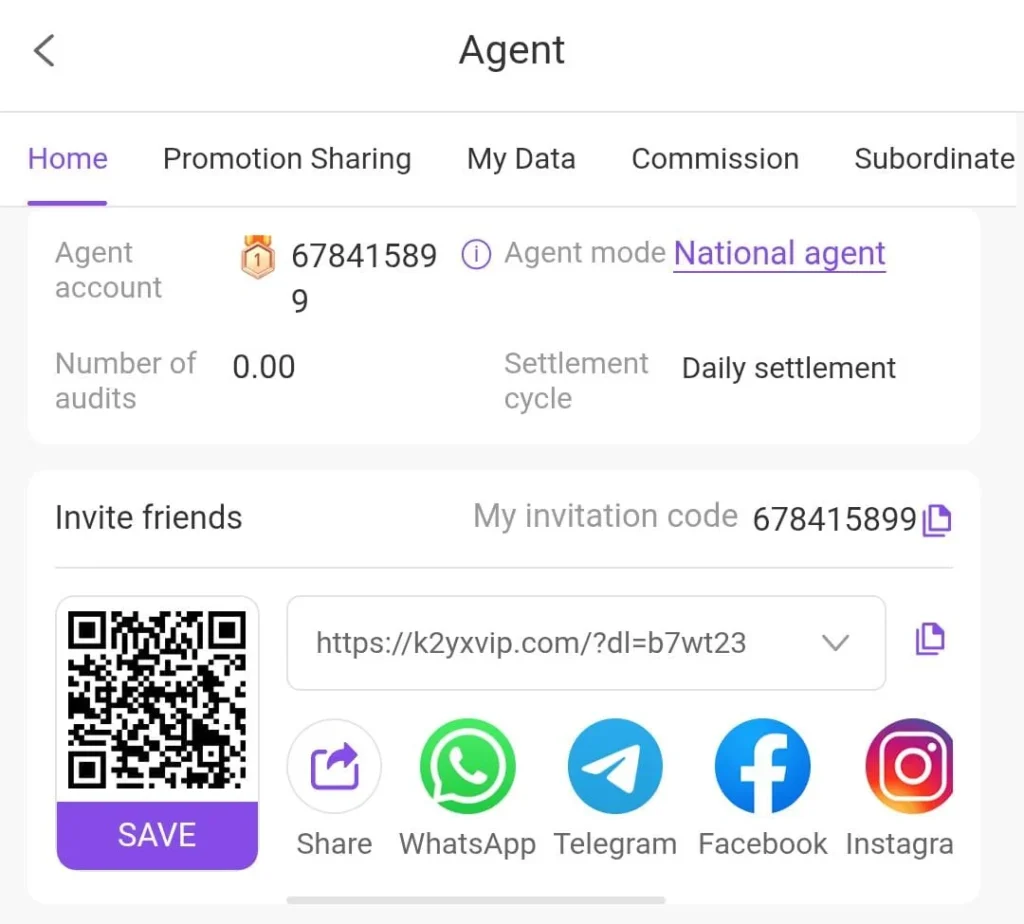
Task: Expand the invite link dropdown chevron
Action: click(835, 643)
